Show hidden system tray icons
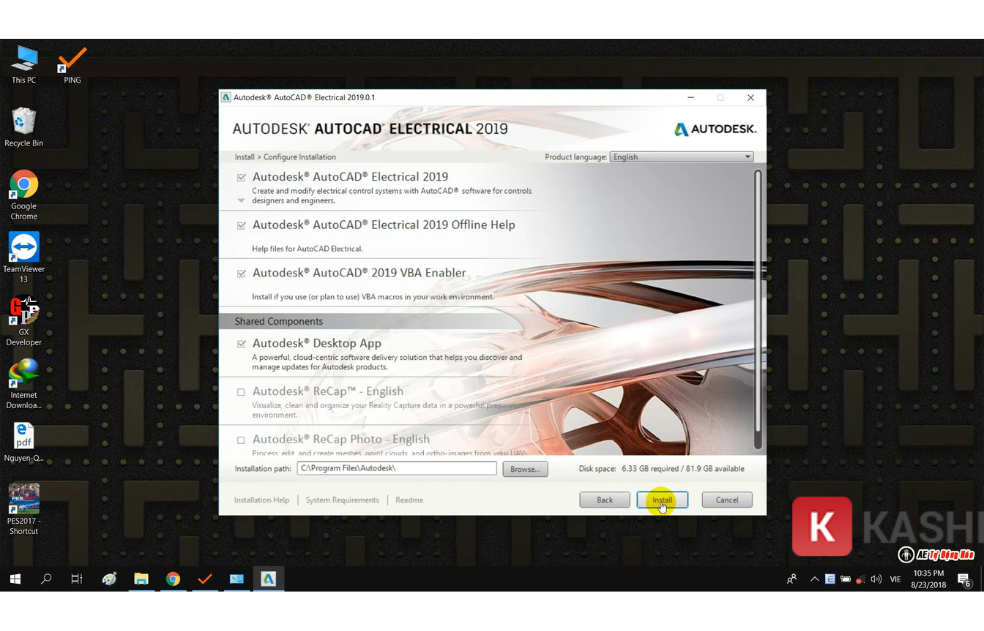Viewport: 984px width, 631px height. pos(814,579)
